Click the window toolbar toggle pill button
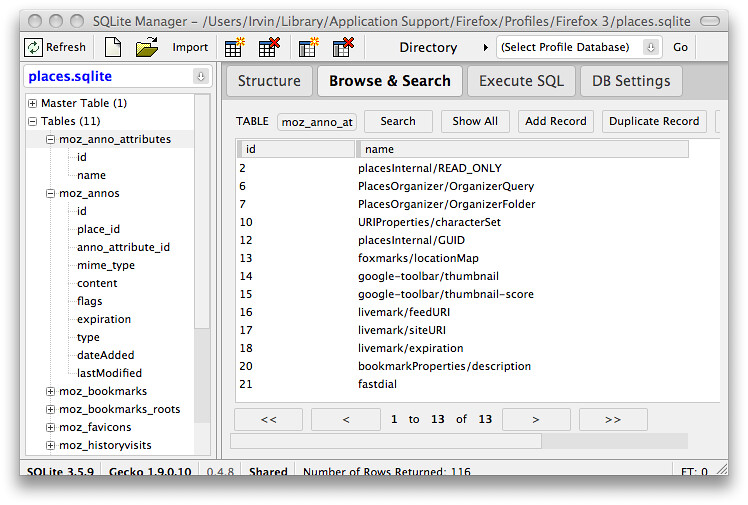The image size is (748, 505). coord(710,21)
